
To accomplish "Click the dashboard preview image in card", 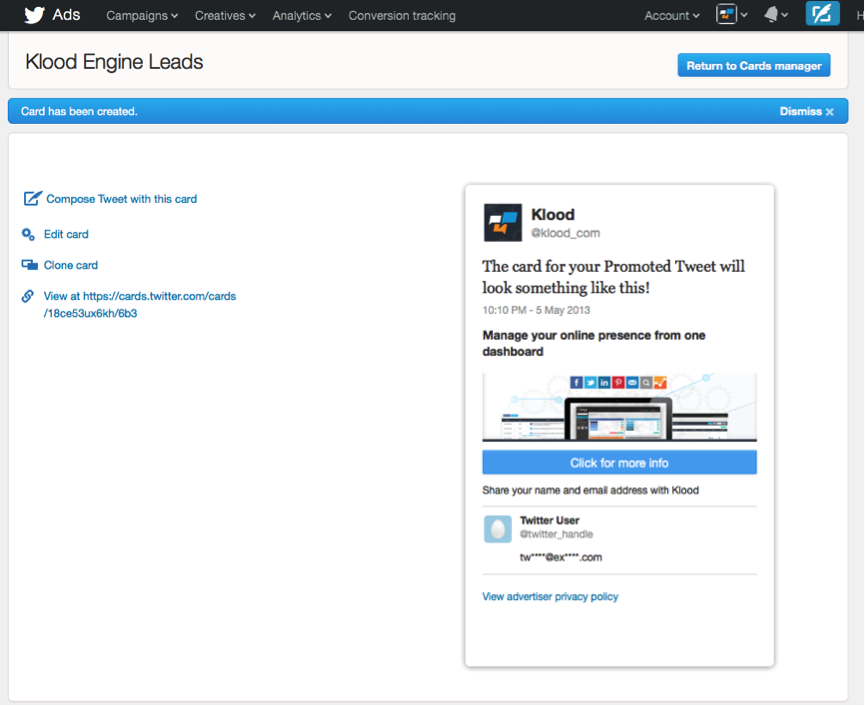I will coord(620,407).
